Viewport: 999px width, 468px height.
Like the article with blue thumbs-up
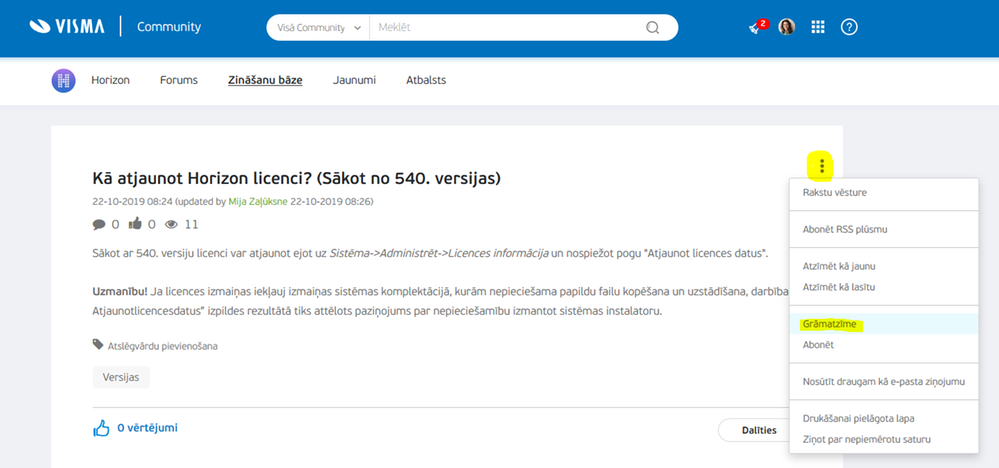101,429
